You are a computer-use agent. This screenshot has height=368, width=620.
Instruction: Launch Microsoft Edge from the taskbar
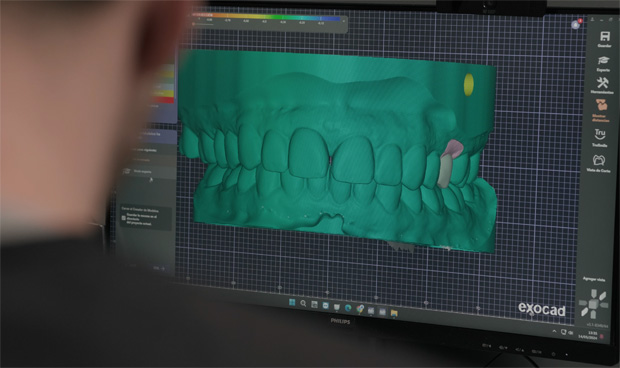point(348,308)
